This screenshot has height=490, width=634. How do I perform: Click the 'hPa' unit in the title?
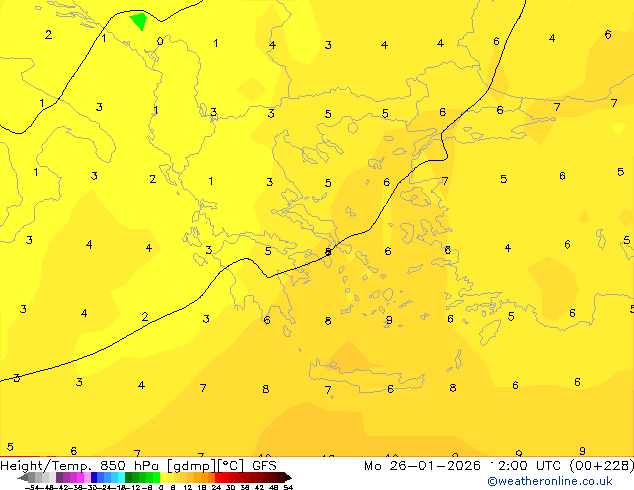(x=146, y=466)
